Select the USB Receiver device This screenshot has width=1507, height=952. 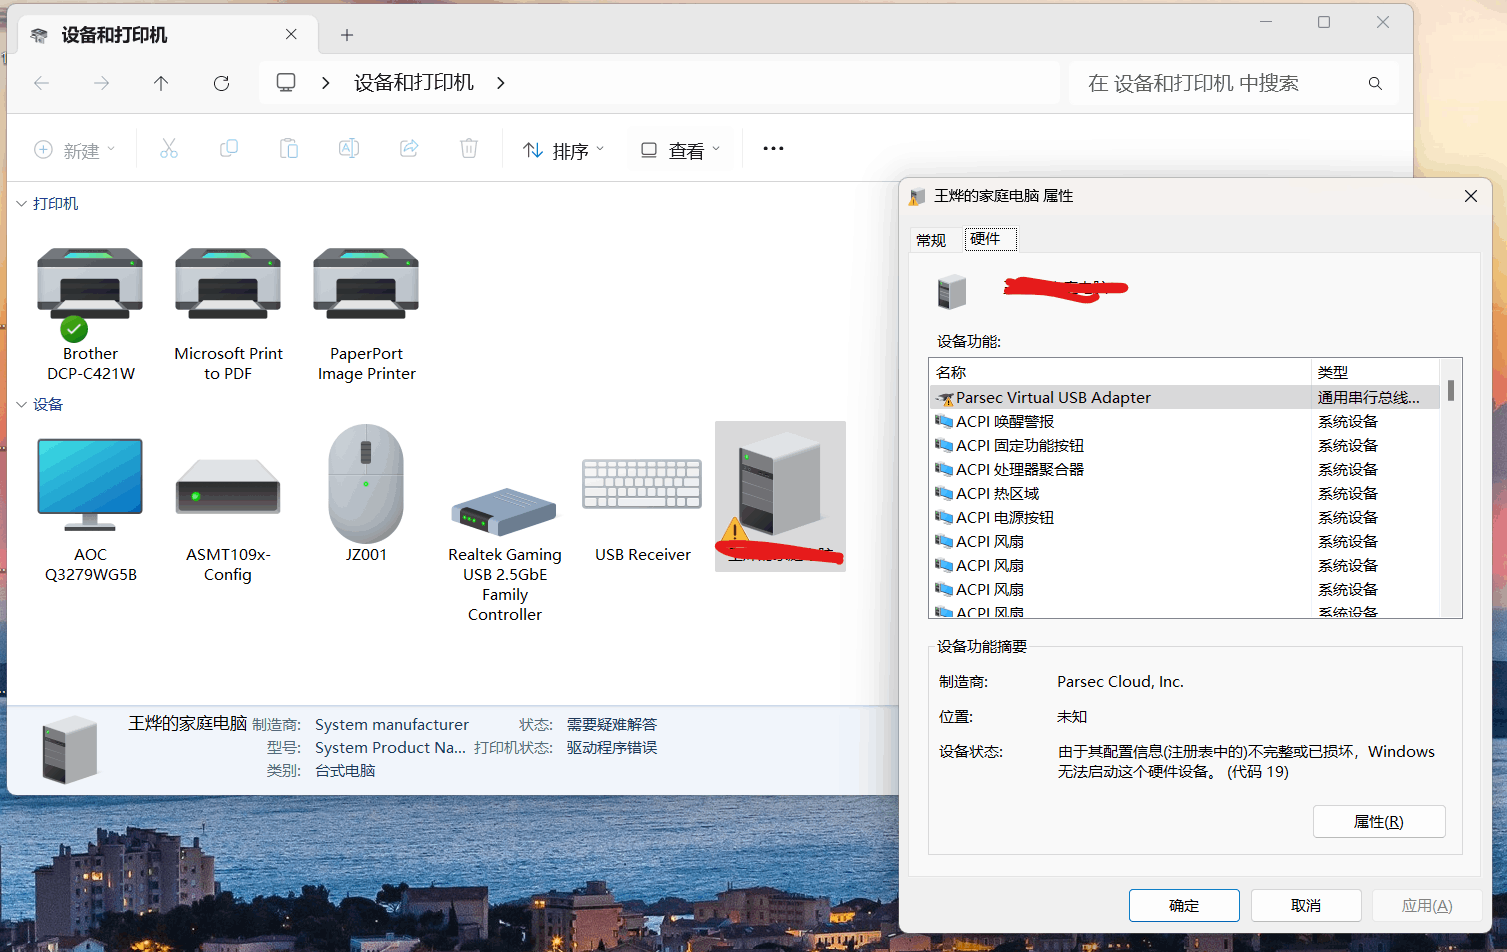pyautogui.click(x=641, y=485)
